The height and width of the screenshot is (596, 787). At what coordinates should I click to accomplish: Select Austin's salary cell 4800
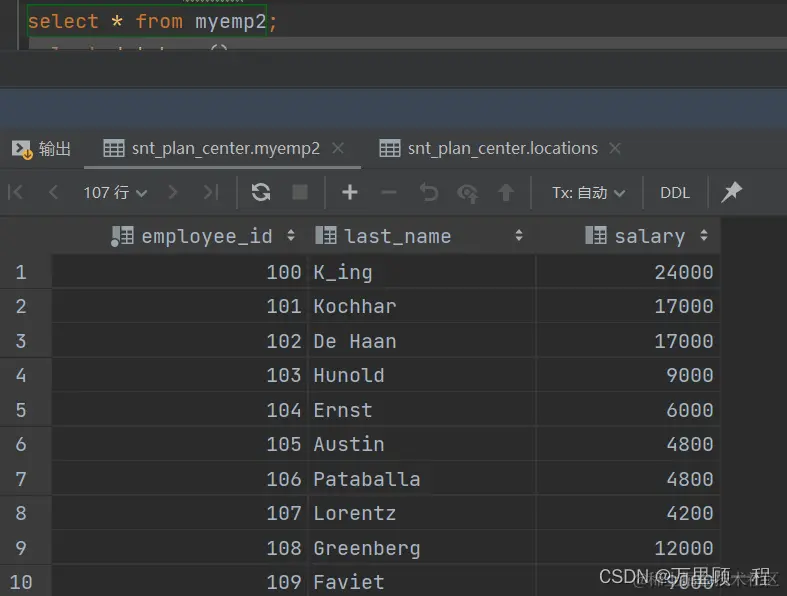628,444
